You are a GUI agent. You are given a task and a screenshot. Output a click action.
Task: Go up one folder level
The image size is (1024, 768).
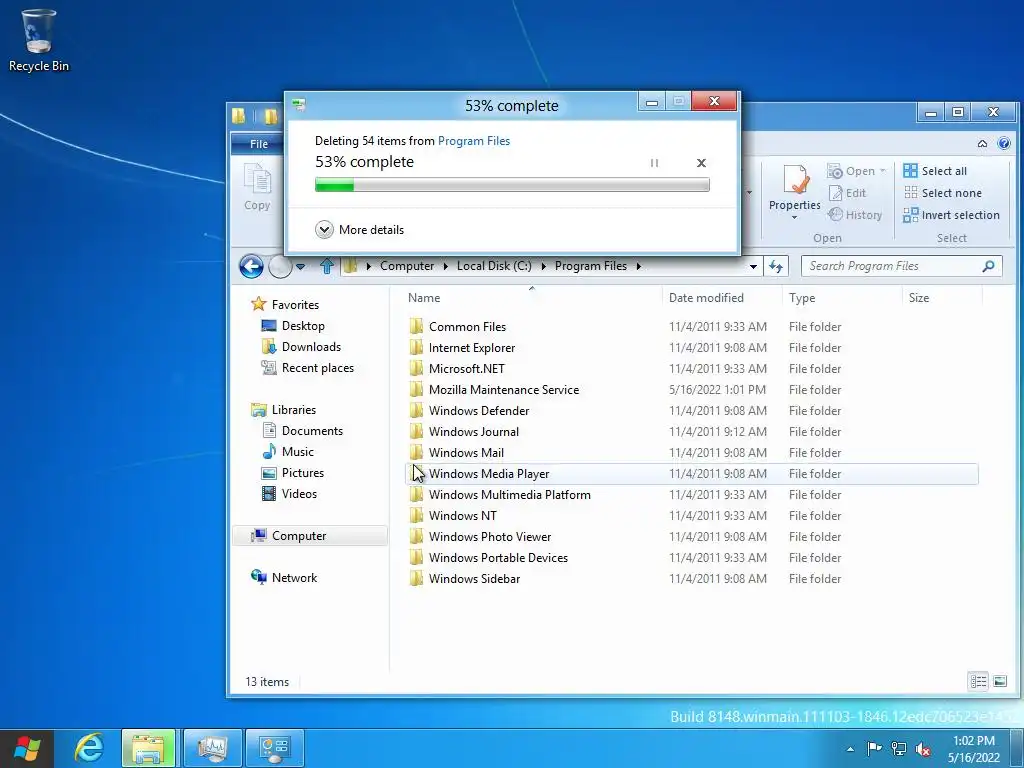(x=327, y=266)
